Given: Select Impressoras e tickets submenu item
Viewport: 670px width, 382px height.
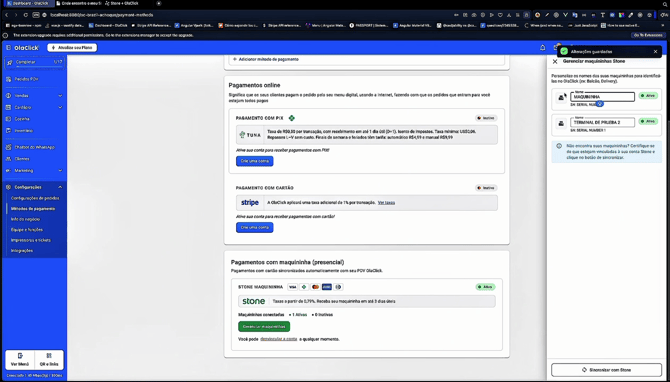Looking at the screenshot, I should [x=31, y=240].
